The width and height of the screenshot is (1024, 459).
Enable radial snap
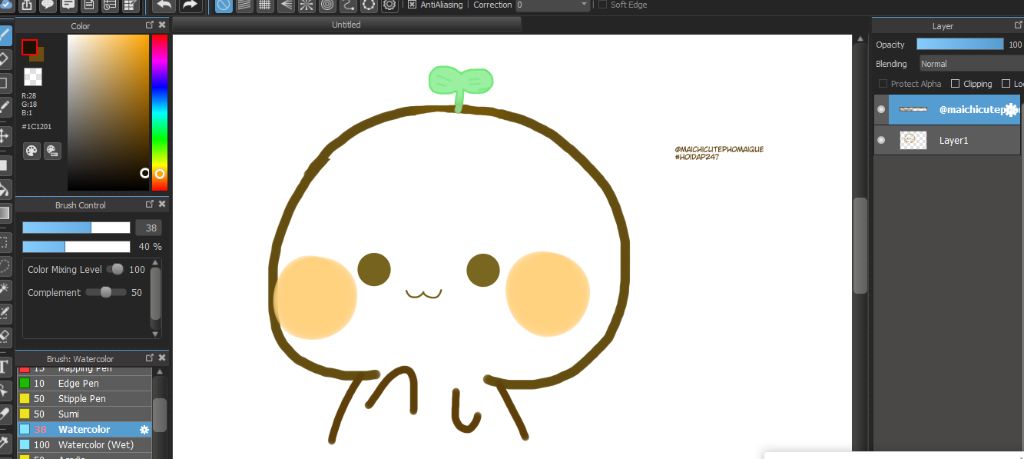click(x=306, y=5)
